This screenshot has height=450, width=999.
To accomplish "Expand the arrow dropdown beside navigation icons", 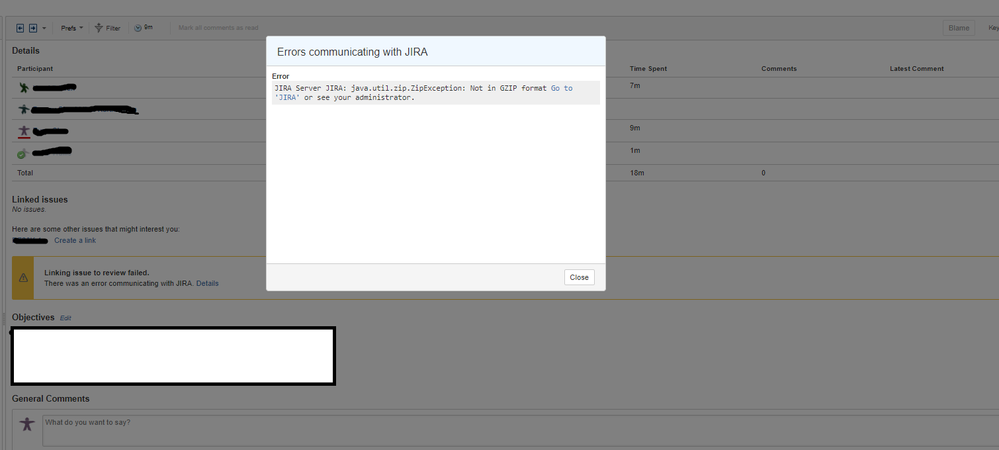I will point(44,28).
